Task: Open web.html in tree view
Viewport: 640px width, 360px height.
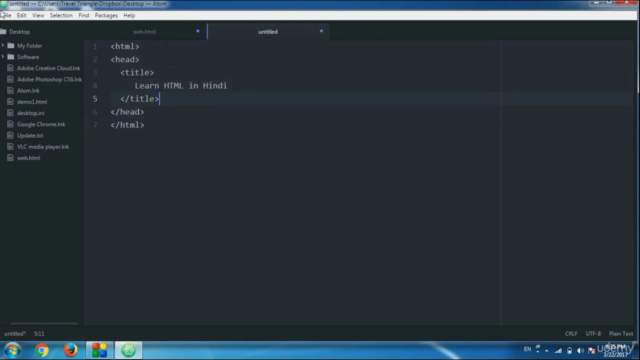Action: coord(29,158)
